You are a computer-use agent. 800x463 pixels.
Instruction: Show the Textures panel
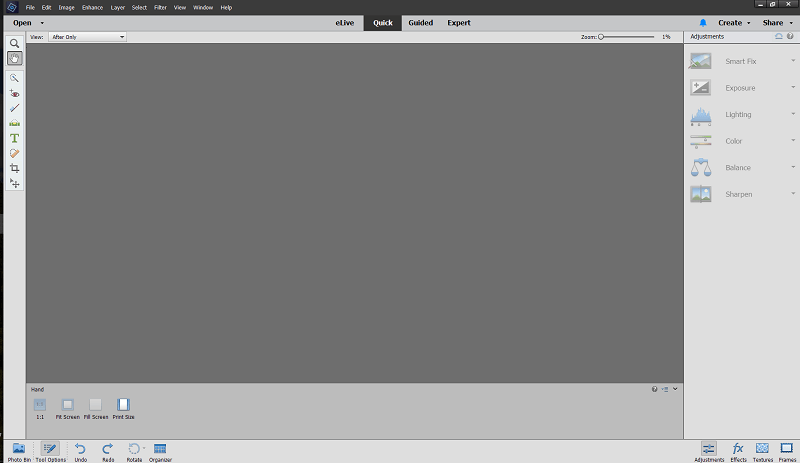(762, 452)
